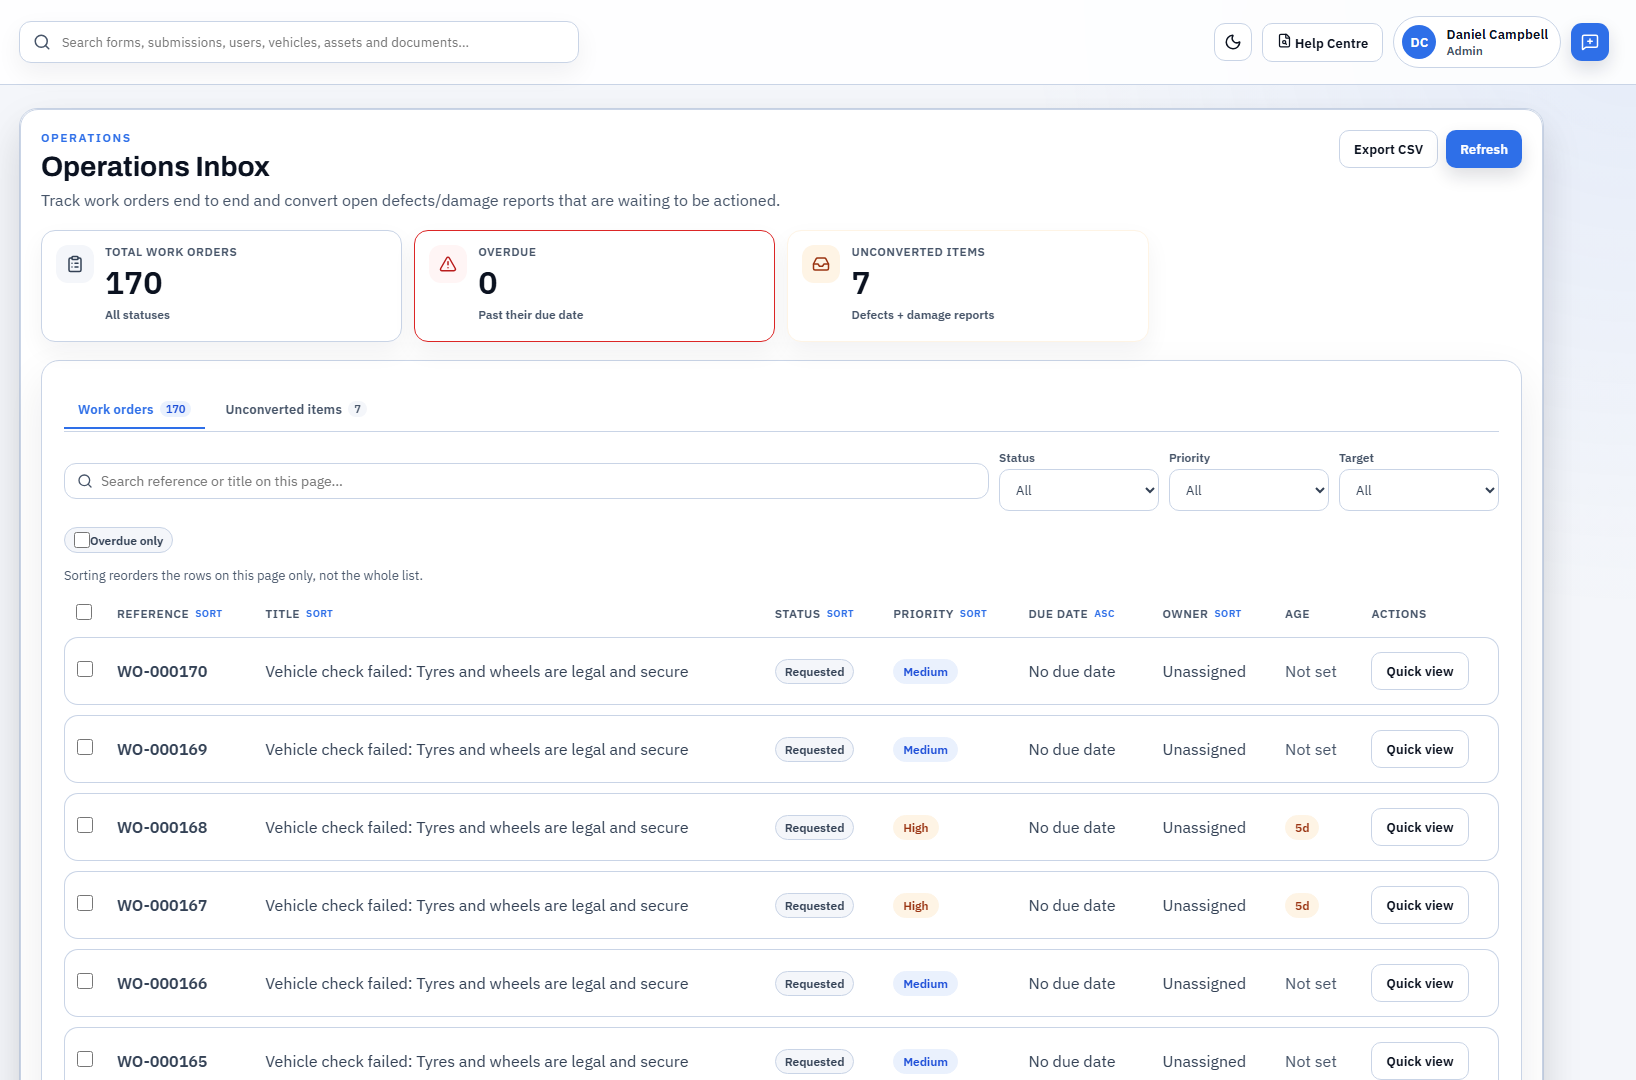The height and width of the screenshot is (1080, 1636).
Task: Open the Priority filter dropdown
Action: point(1248,490)
